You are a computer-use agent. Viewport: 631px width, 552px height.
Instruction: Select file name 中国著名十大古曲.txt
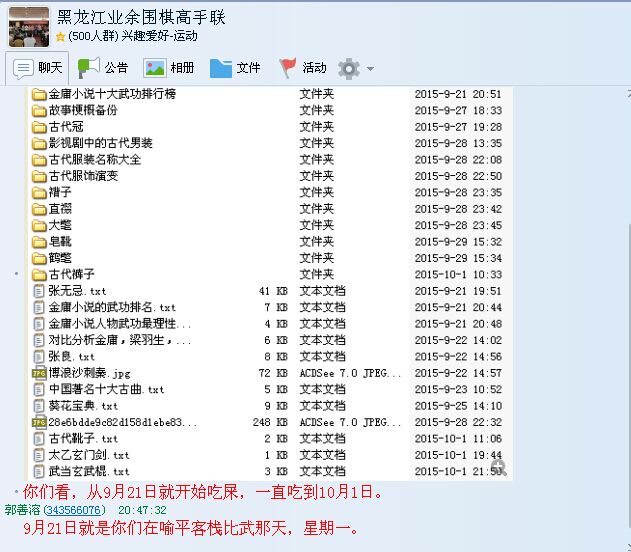coord(106,389)
